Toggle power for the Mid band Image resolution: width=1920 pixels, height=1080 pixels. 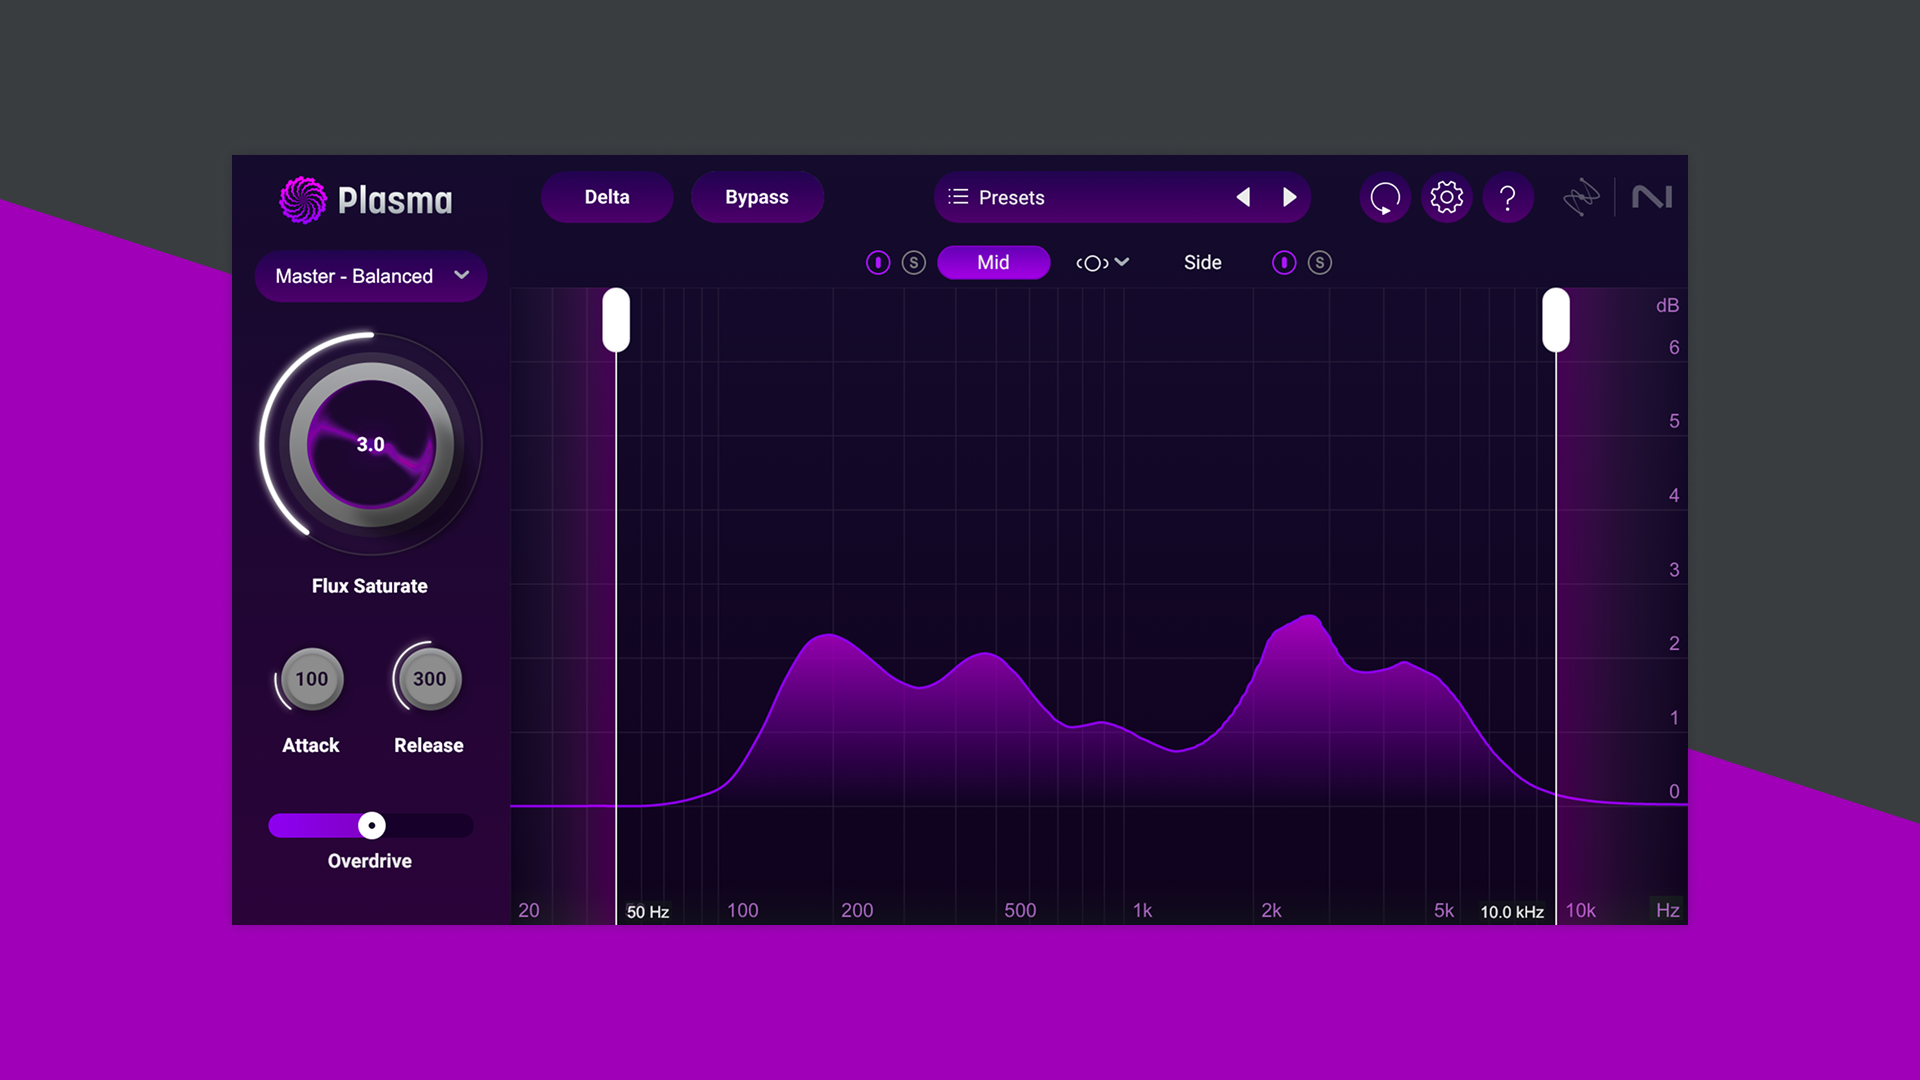pyautogui.click(x=878, y=262)
